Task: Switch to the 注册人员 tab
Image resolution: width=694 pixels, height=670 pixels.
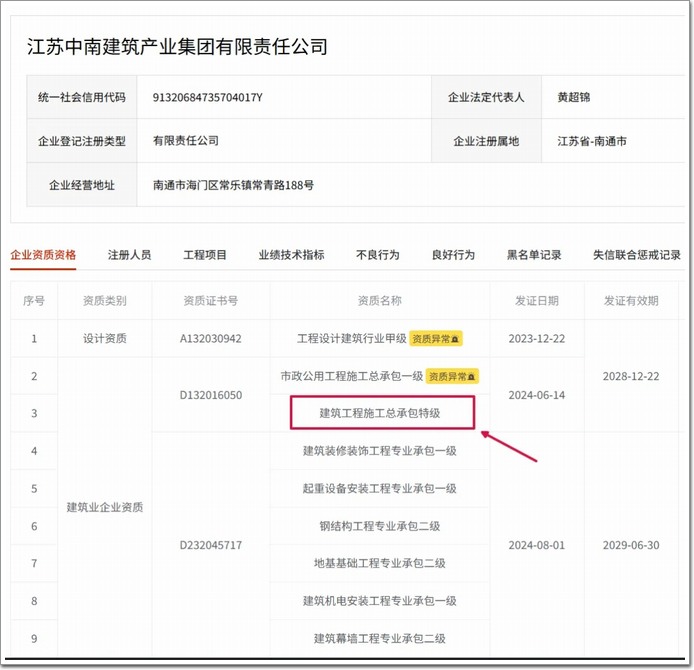Action: 129,255
